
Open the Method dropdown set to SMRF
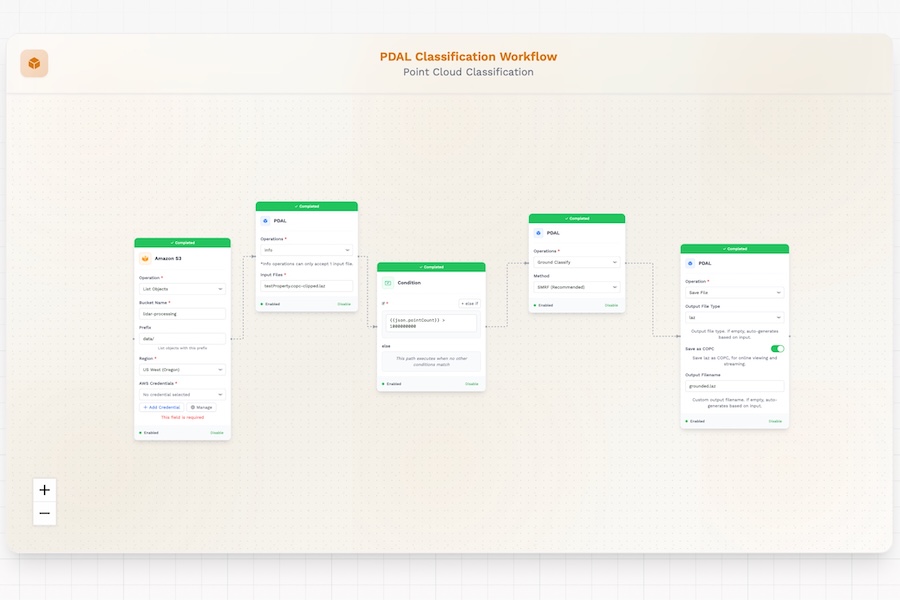(576, 287)
